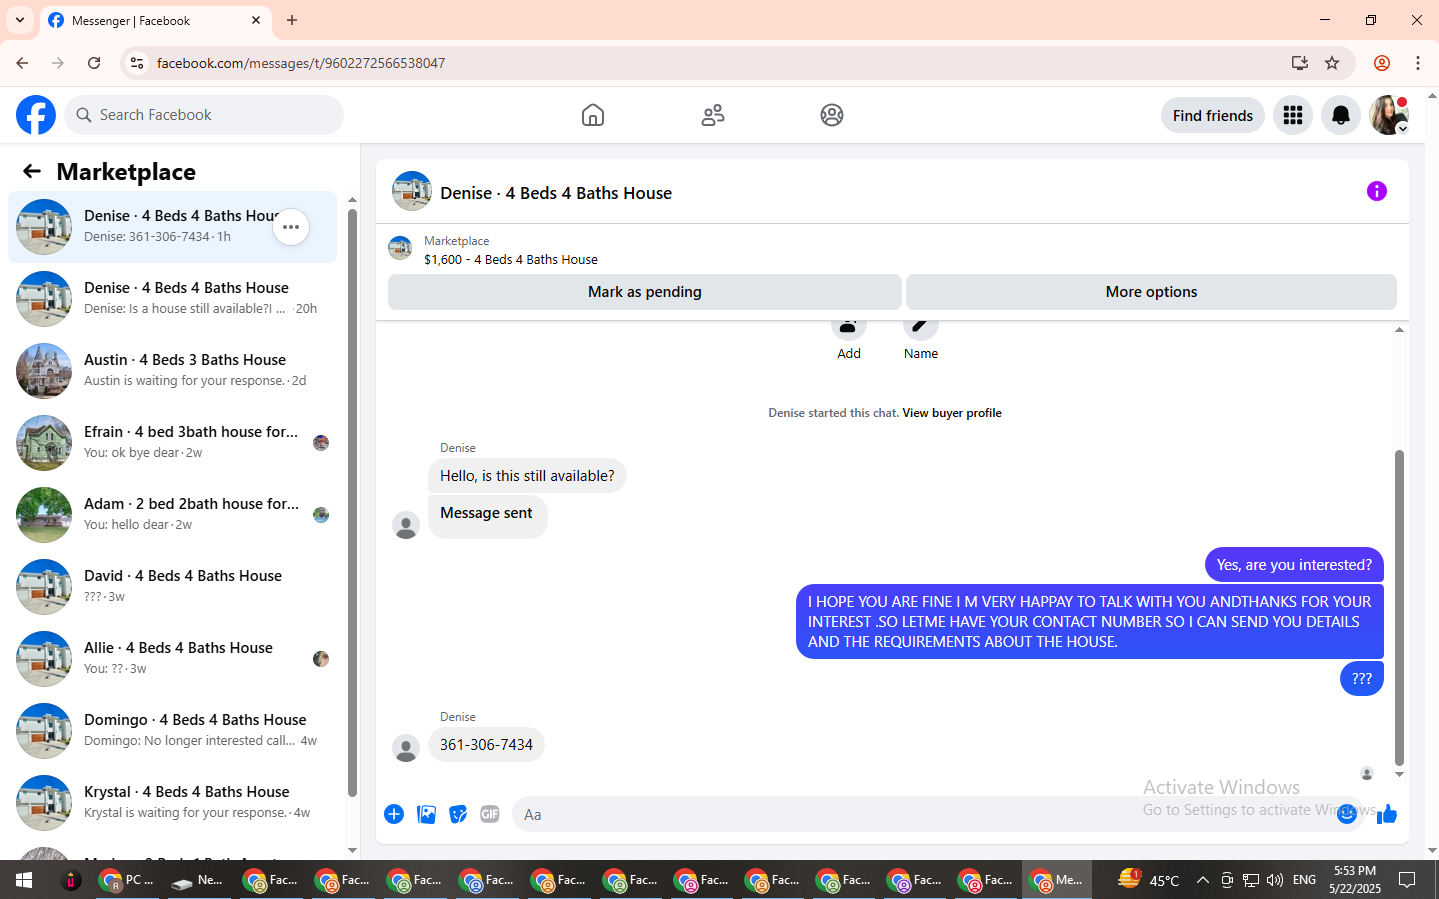Open the Chrome profile icon
Image resolution: width=1439 pixels, height=899 pixels.
tap(1382, 63)
